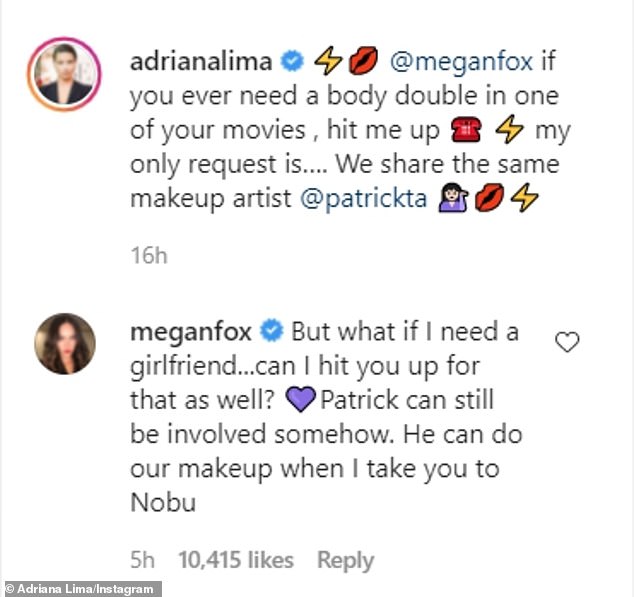
Task: Click the last lightning emoji in adrianalima's comment
Action: [x=525, y=198]
